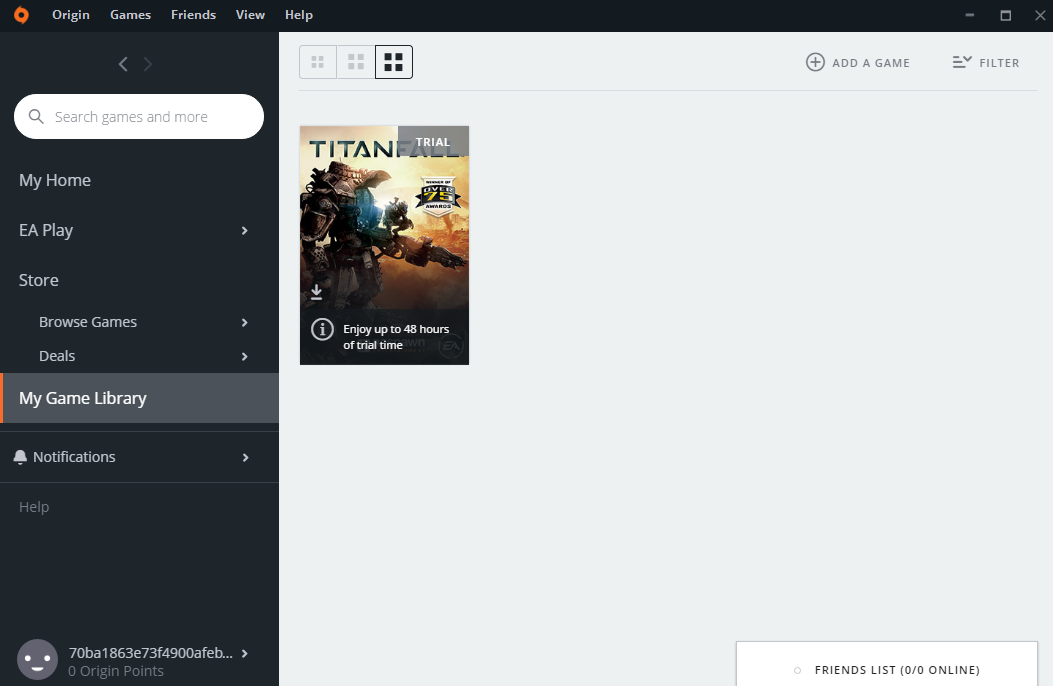Open the EA Play section
Image resolution: width=1053 pixels, height=686 pixels.
[46, 230]
